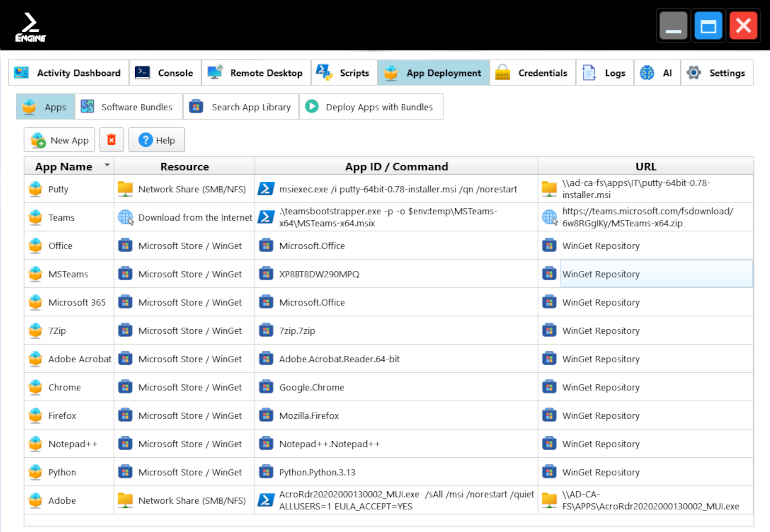
Task: Open the Logs tab
Action: click(604, 73)
